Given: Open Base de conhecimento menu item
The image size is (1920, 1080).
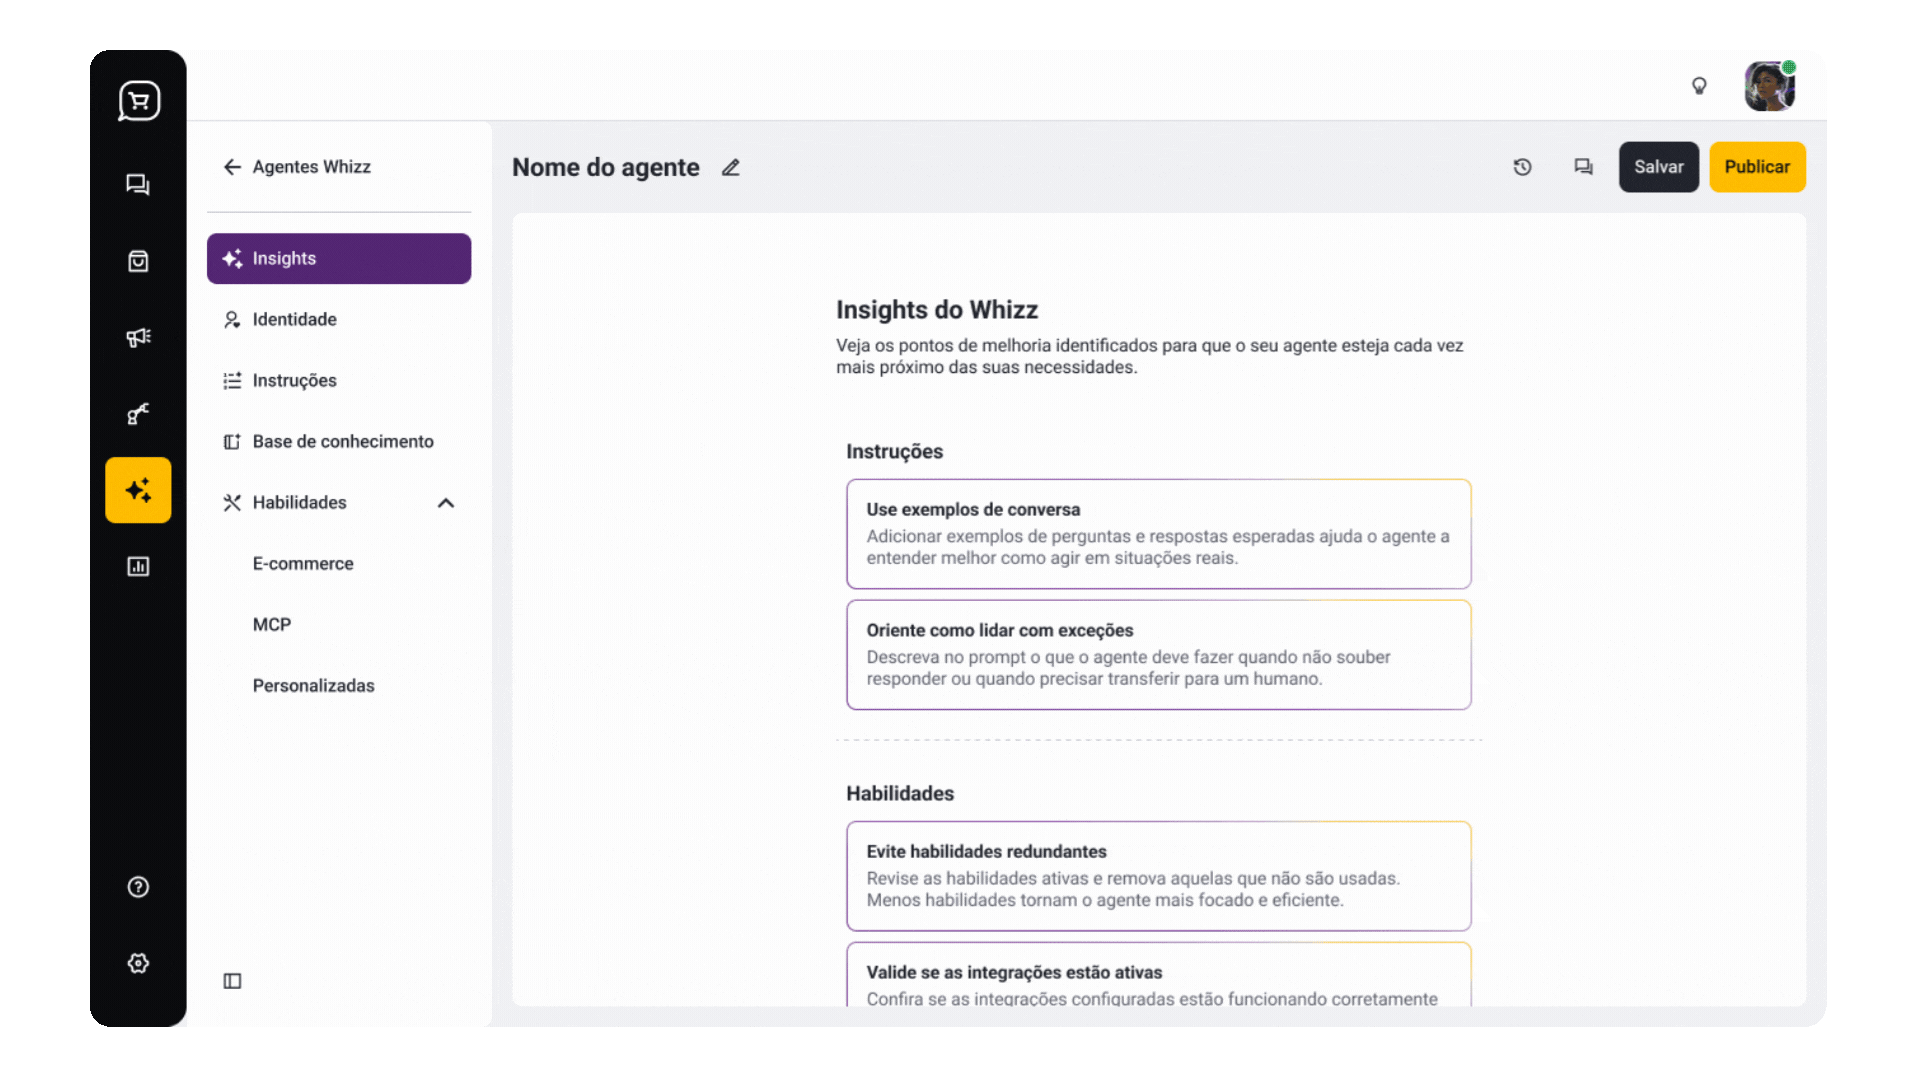Looking at the screenshot, I should coord(342,441).
